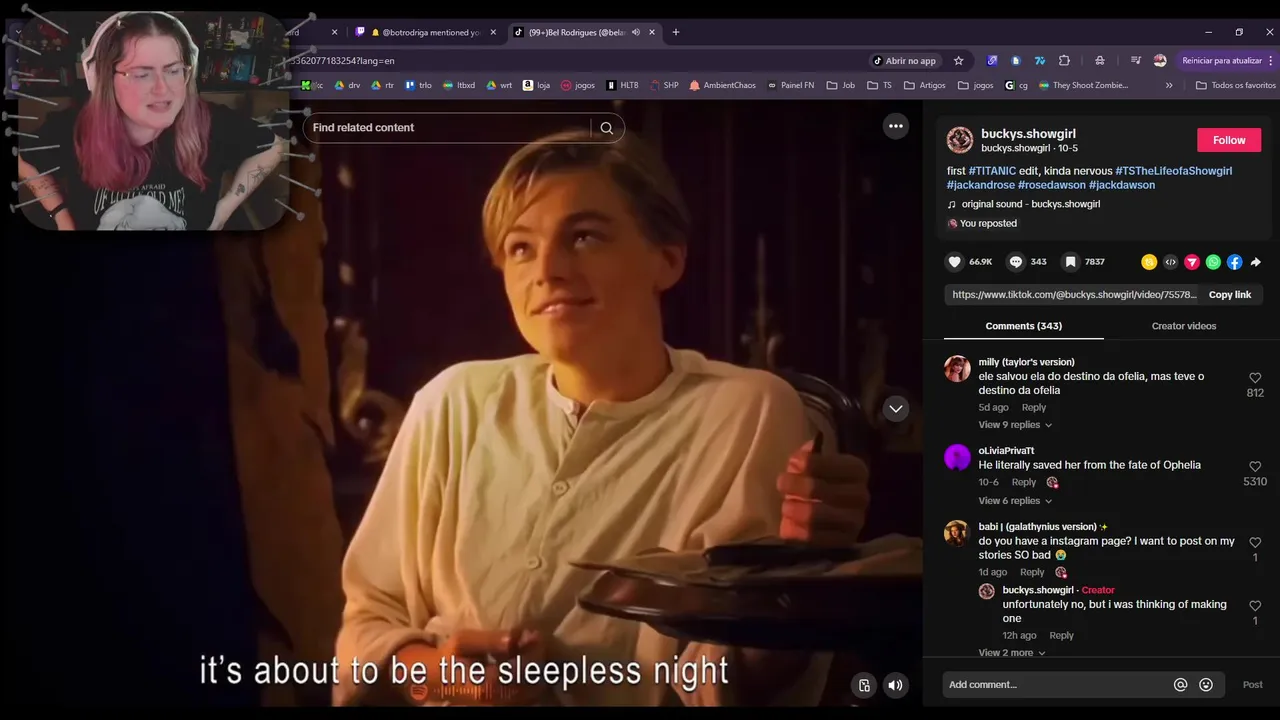Open a new browser tab
1280x720 pixels.
point(676,32)
